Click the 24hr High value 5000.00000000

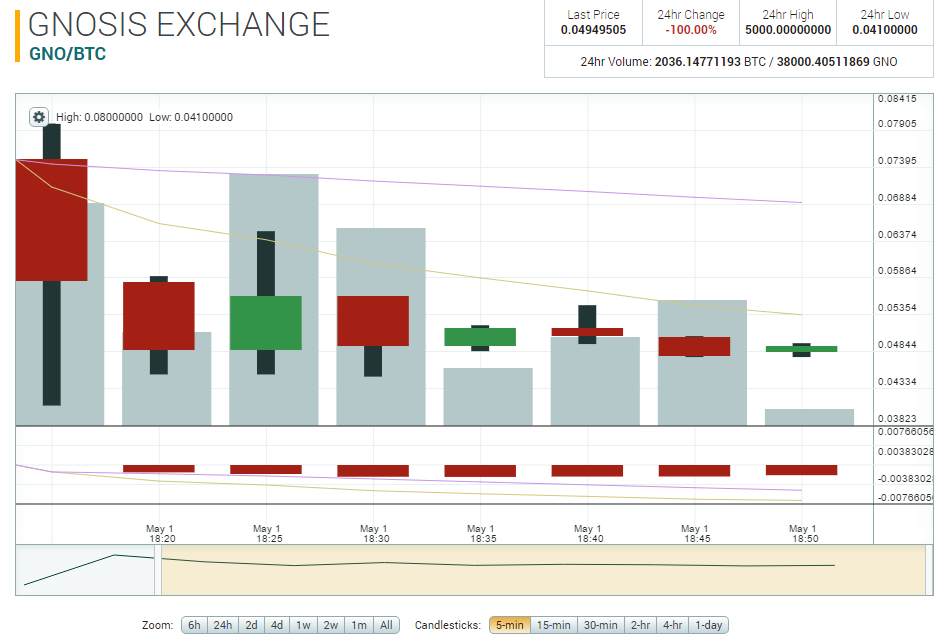point(788,30)
